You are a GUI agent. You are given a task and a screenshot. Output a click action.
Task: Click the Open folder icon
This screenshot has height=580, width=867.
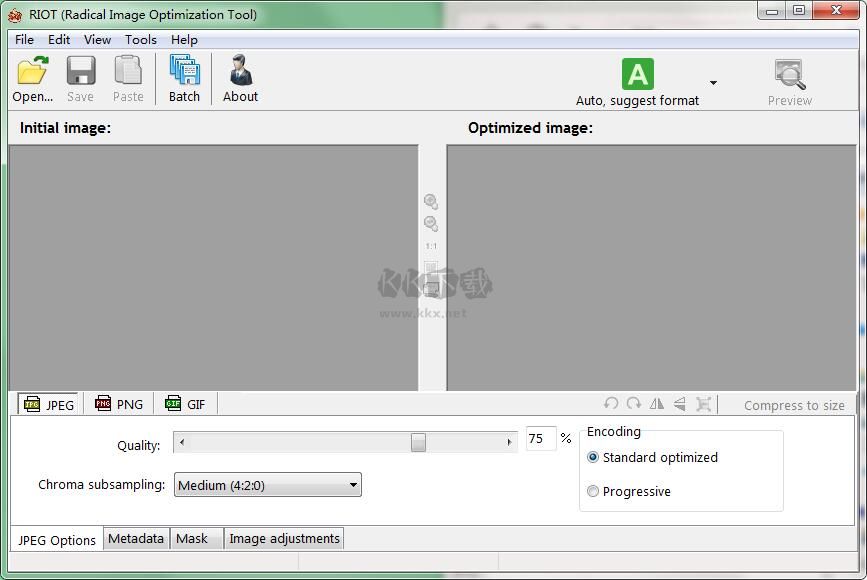(x=32, y=72)
